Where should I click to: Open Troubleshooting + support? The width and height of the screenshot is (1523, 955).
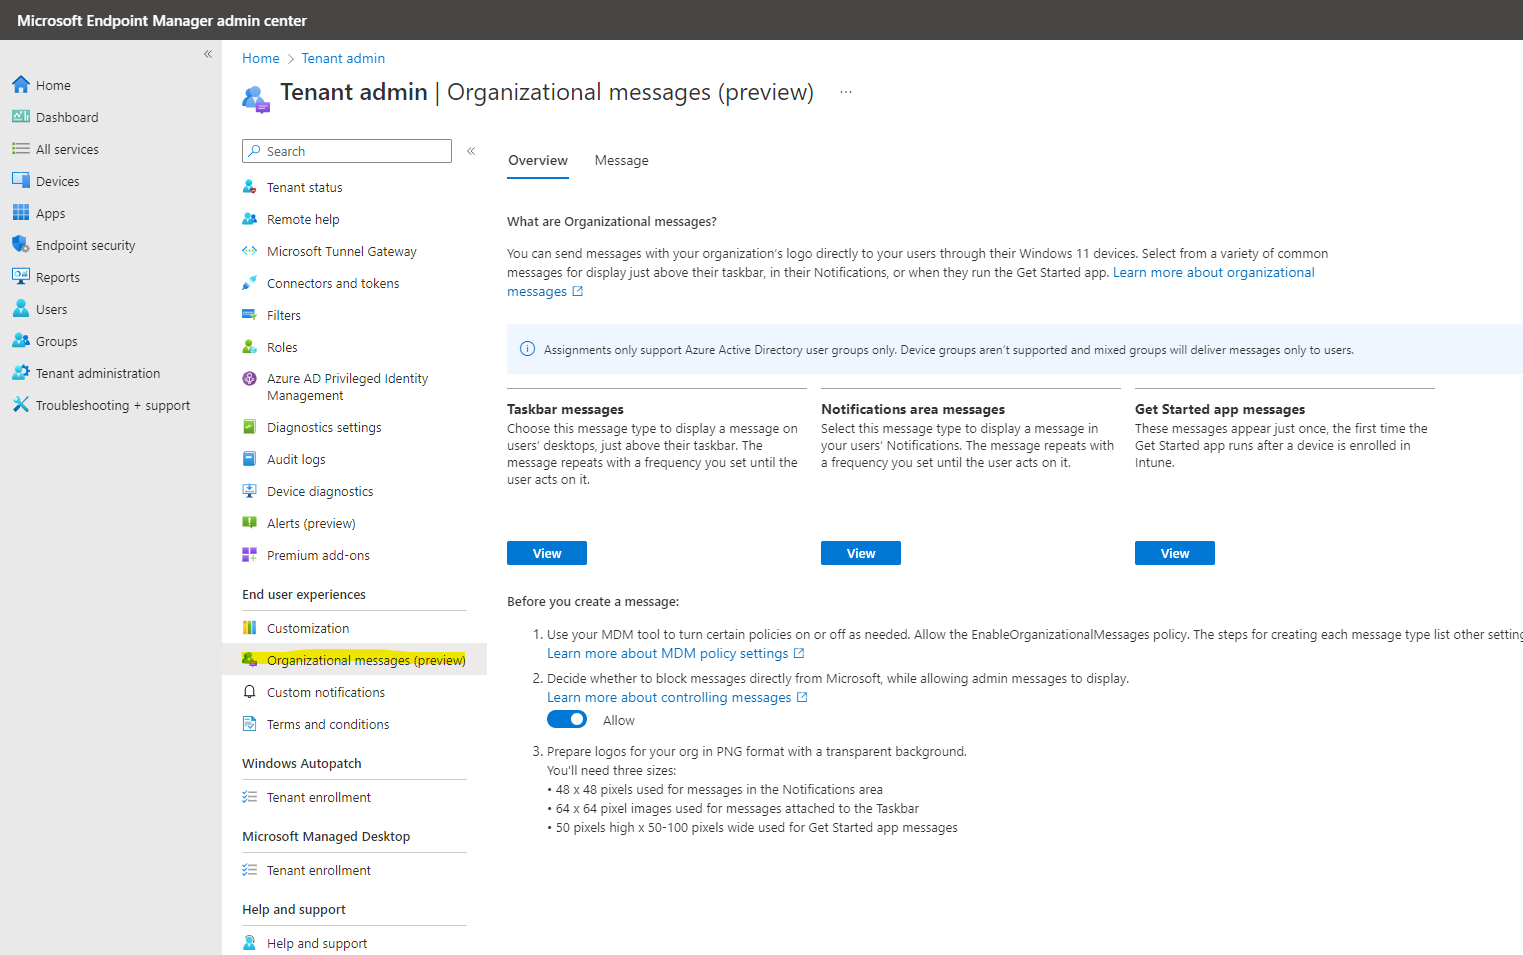tap(112, 404)
